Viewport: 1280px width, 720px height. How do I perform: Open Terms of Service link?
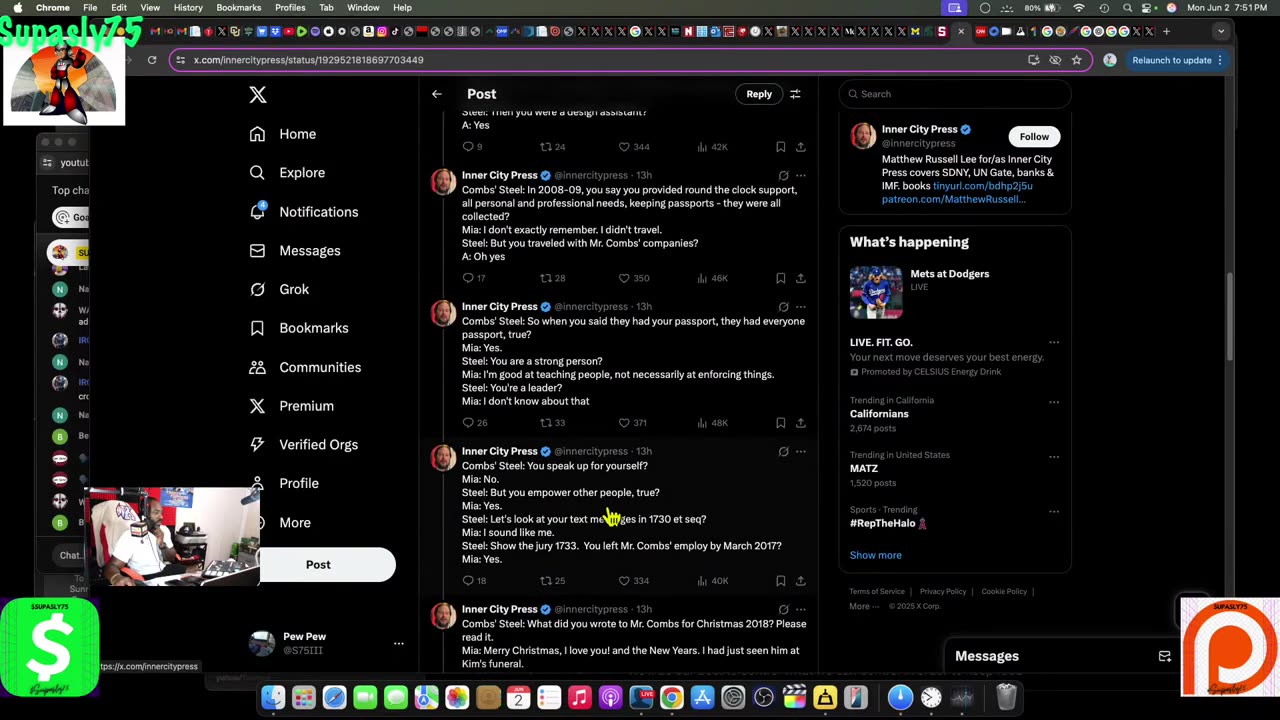click(x=877, y=591)
